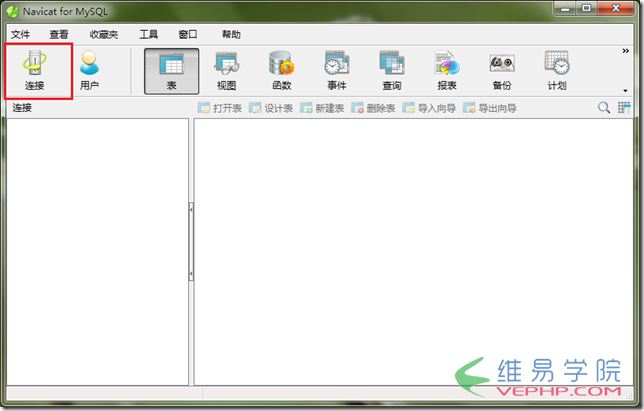Launch 导出向导 (Export Wizard)
Image resolution: width=644 pixels, height=411 pixels.
(x=490, y=108)
